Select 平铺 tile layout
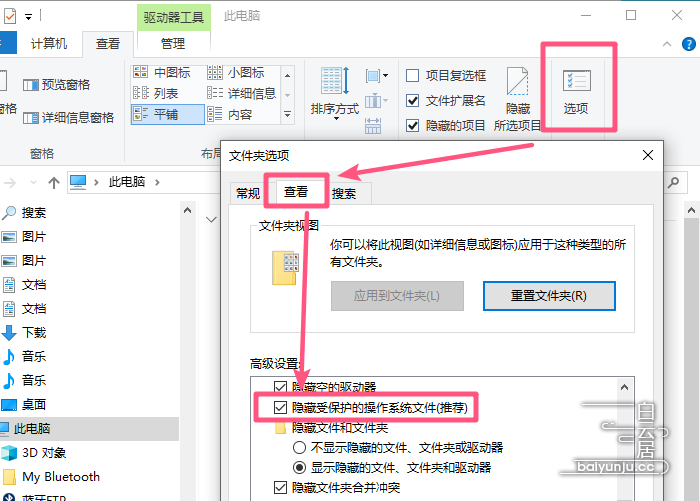 pyautogui.click(x=168, y=115)
